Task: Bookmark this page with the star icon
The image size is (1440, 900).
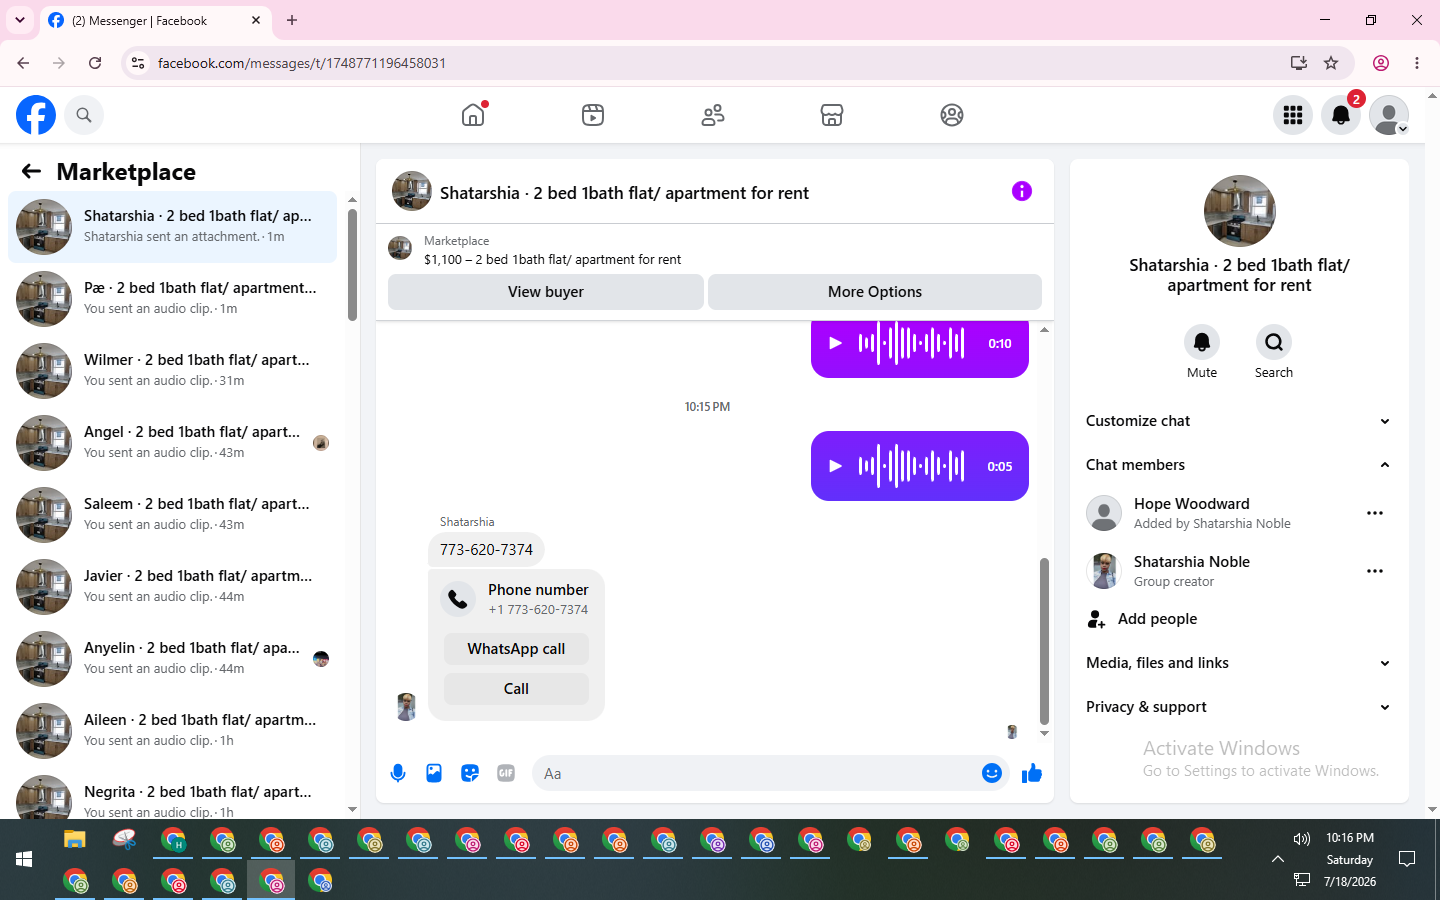Action: coord(1331,63)
